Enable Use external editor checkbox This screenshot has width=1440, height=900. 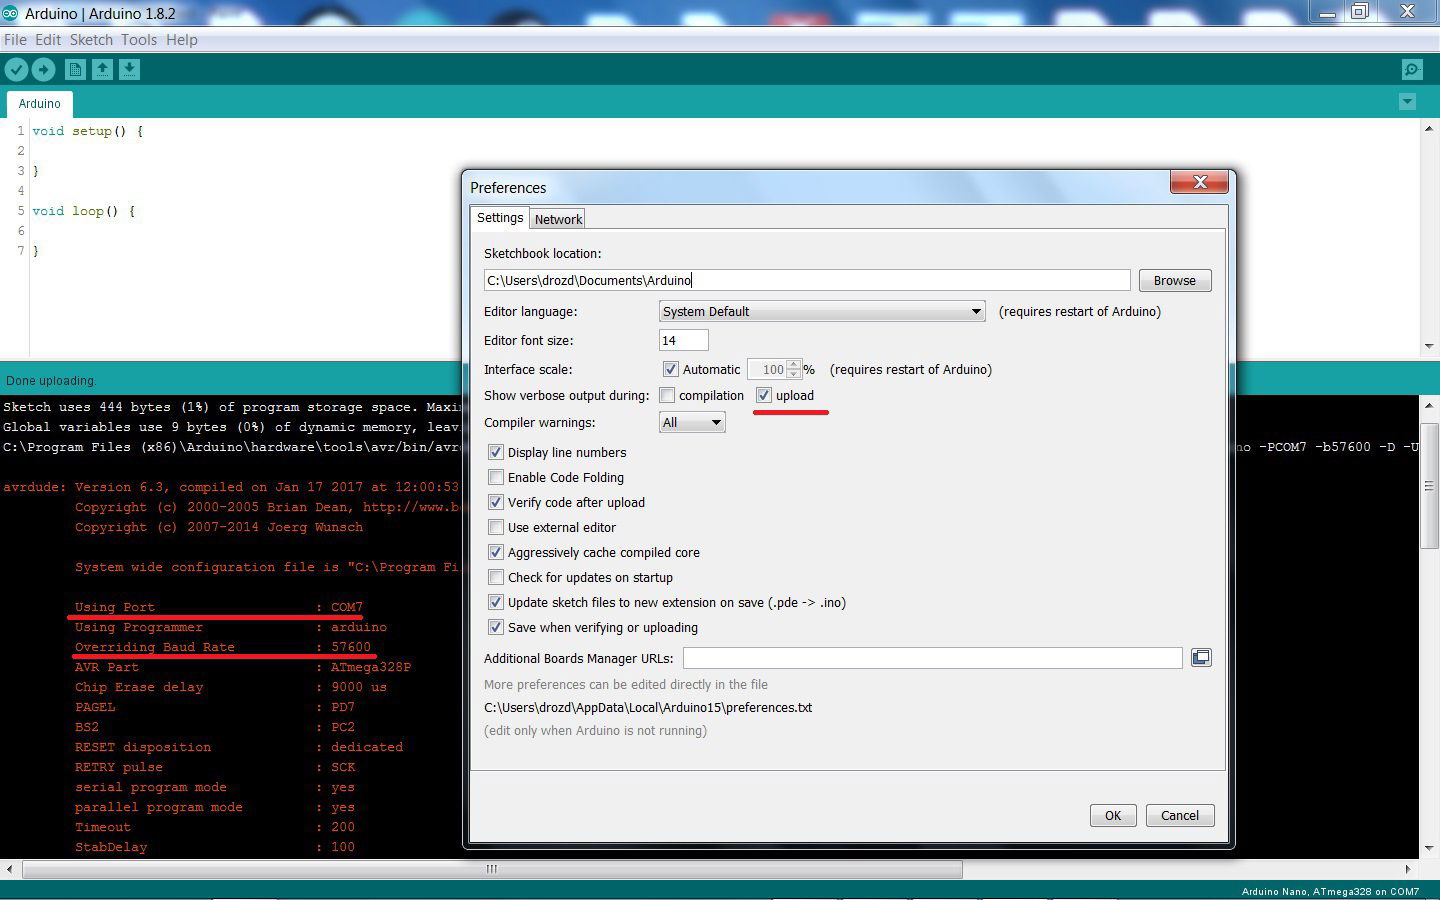coord(495,527)
